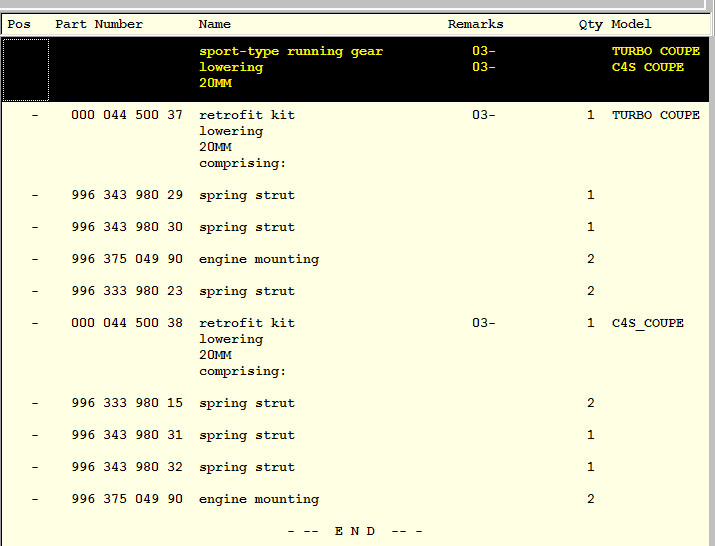This screenshot has width=715, height=546.
Task: Click C4S COUPE text in highlighted row
Action: (648, 67)
